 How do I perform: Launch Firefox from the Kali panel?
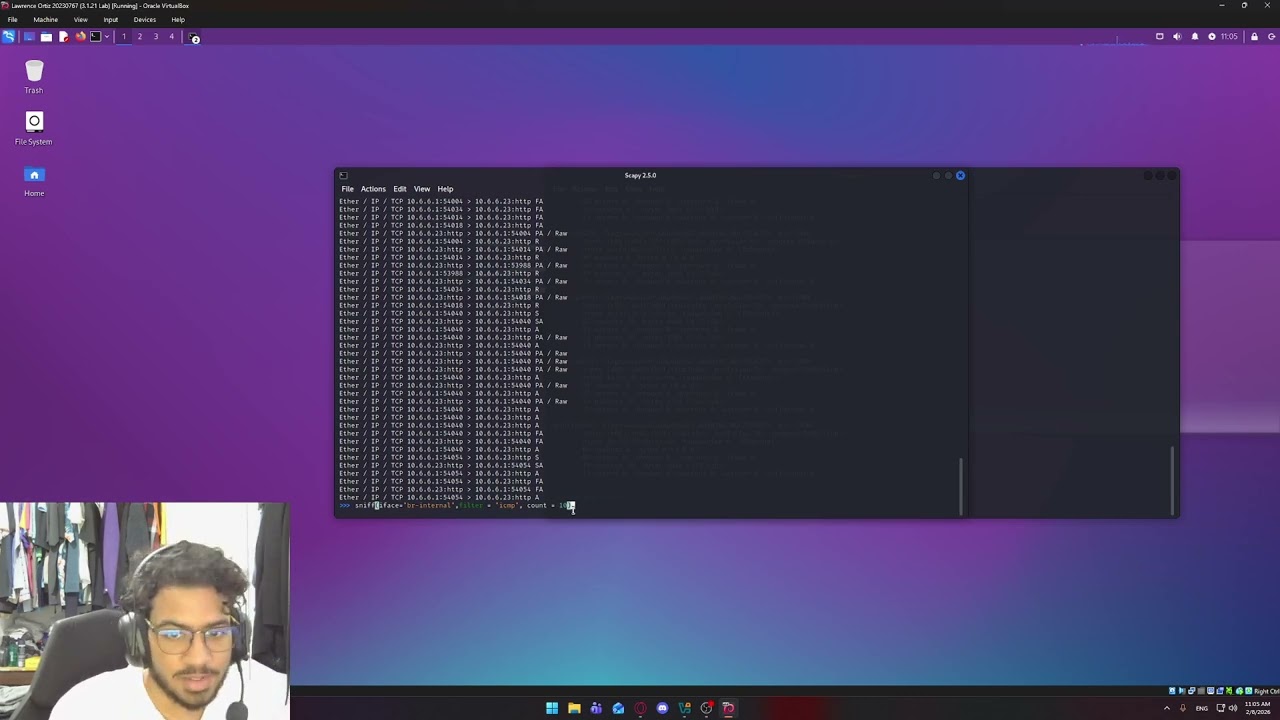click(x=80, y=37)
